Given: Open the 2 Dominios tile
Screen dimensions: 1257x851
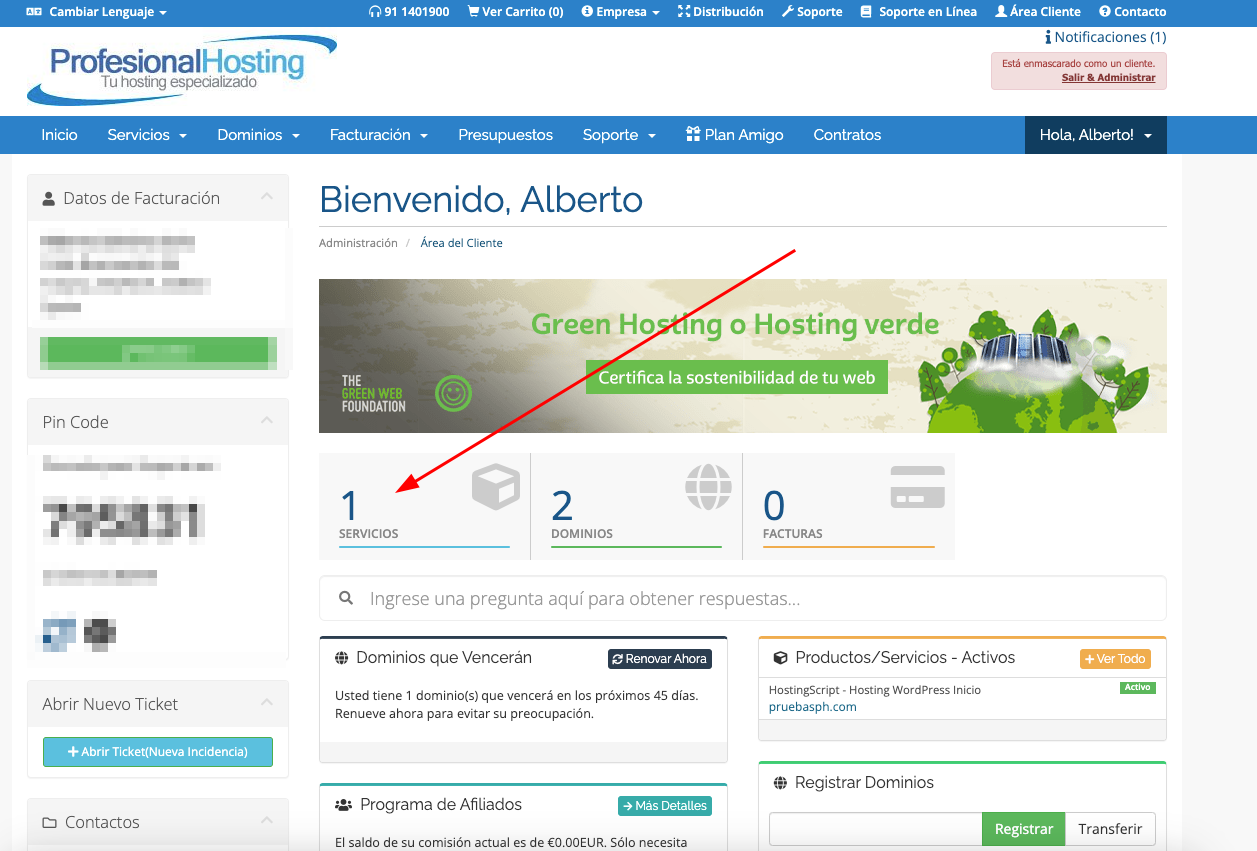Looking at the screenshot, I should [636, 506].
